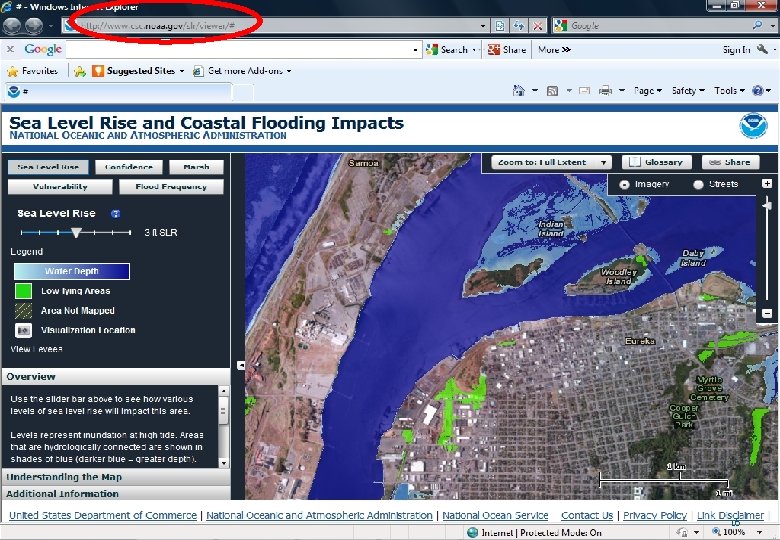Click the Add to Favorites Bar icon

pyautogui.click(x=80, y=71)
